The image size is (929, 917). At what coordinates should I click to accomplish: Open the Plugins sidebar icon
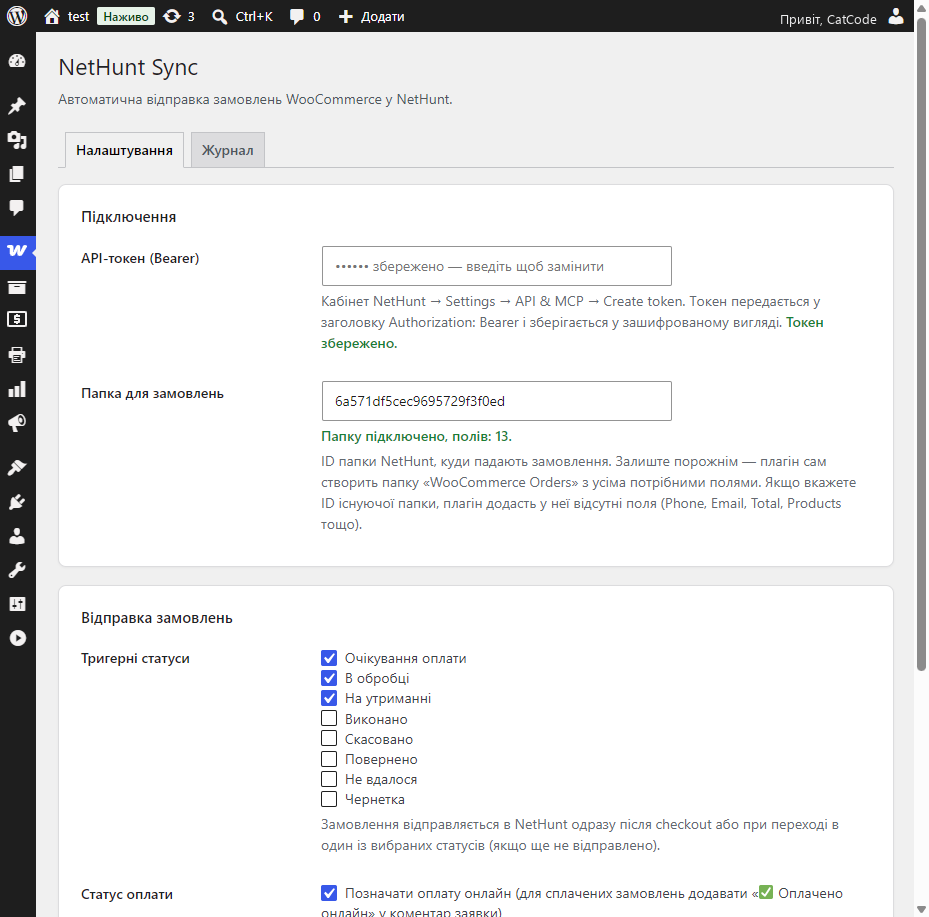17,502
